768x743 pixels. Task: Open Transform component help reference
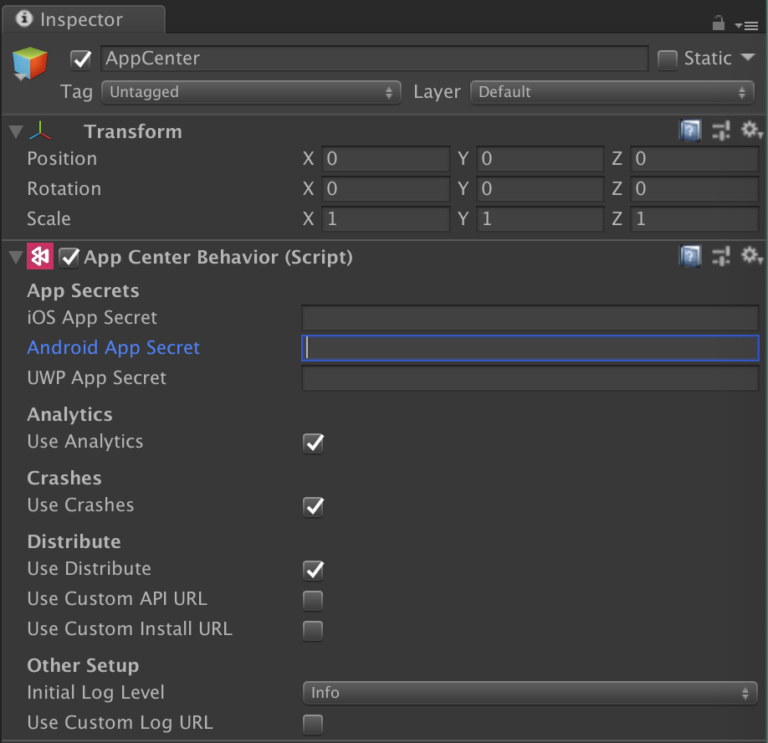click(690, 131)
